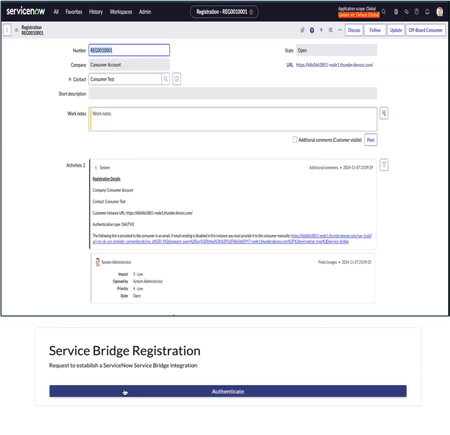Click the Contact field showing Consumer Test
The width and height of the screenshot is (450, 435).
[x=125, y=79]
